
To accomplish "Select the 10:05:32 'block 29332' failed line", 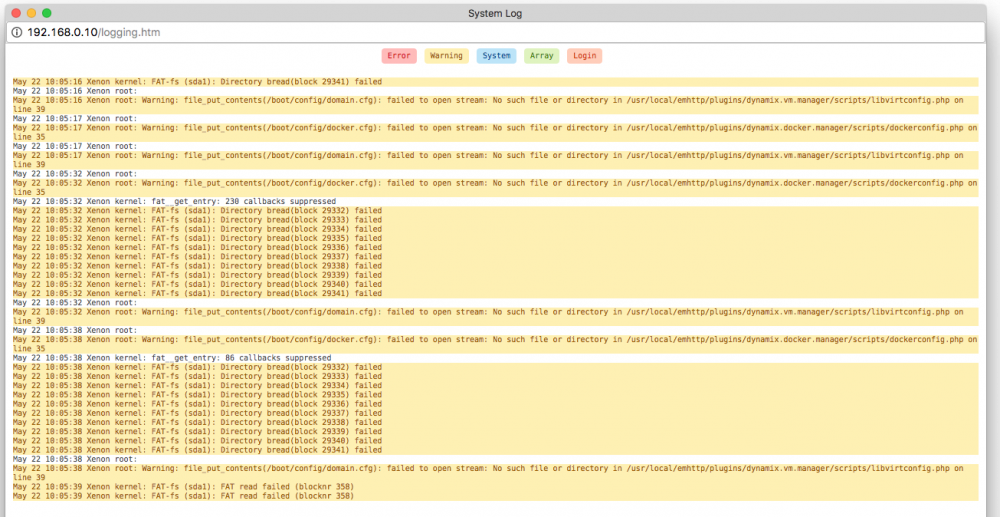I will pos(495,210).
